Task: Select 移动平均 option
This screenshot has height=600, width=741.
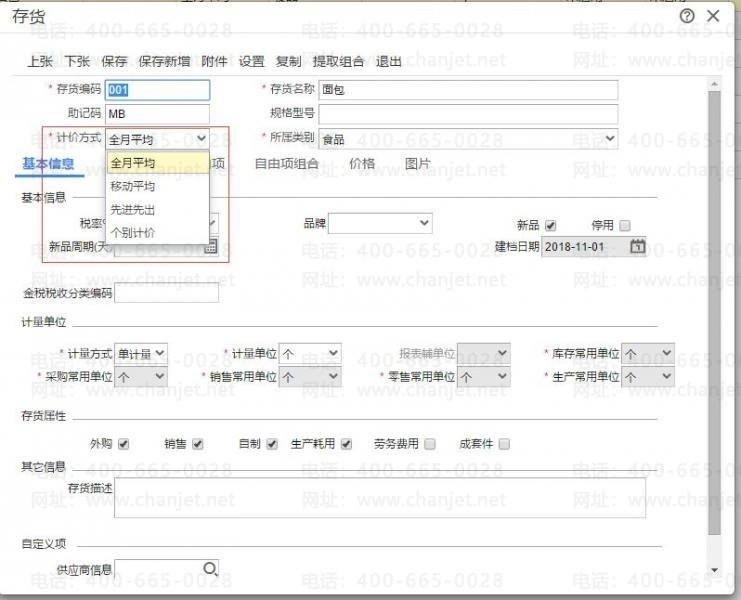Action: click(158, 186)
